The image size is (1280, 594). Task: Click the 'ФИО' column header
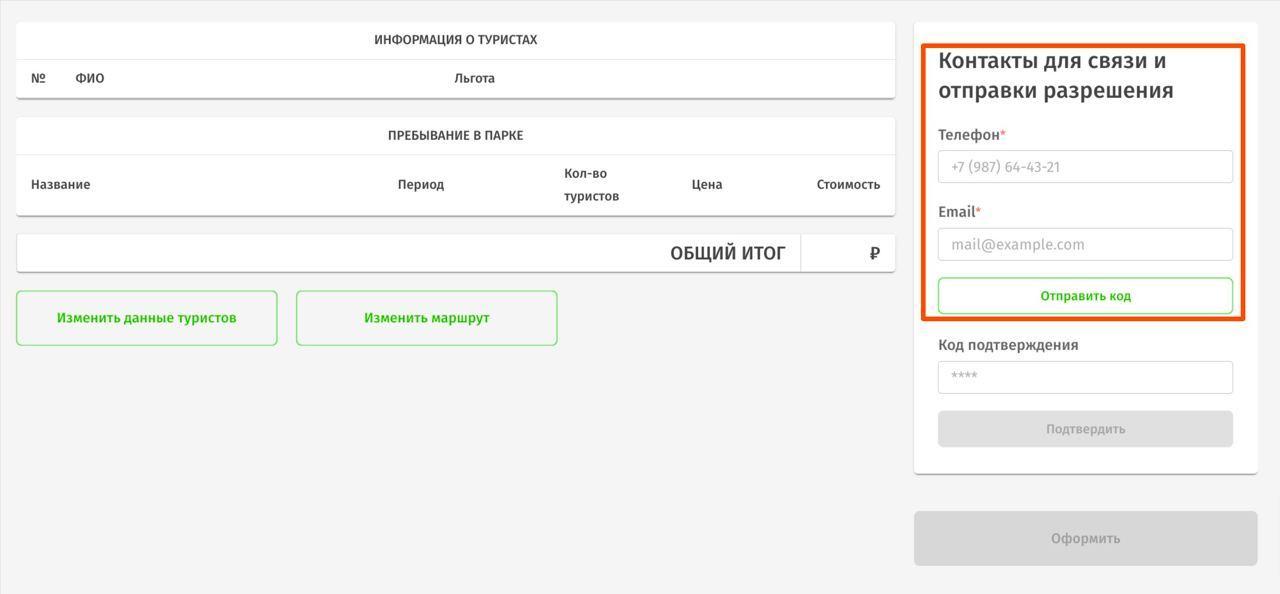click(x=90, y=79)
